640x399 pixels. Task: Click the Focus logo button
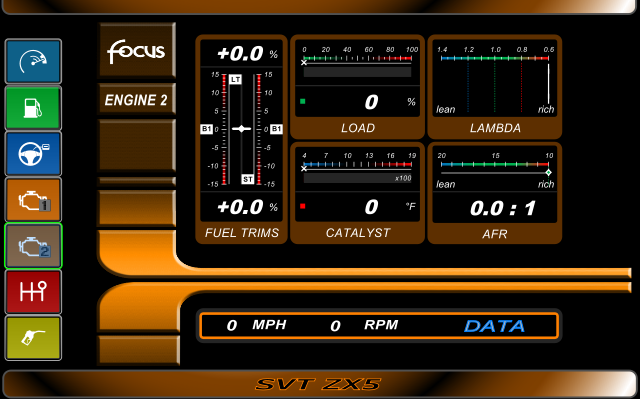137,50
